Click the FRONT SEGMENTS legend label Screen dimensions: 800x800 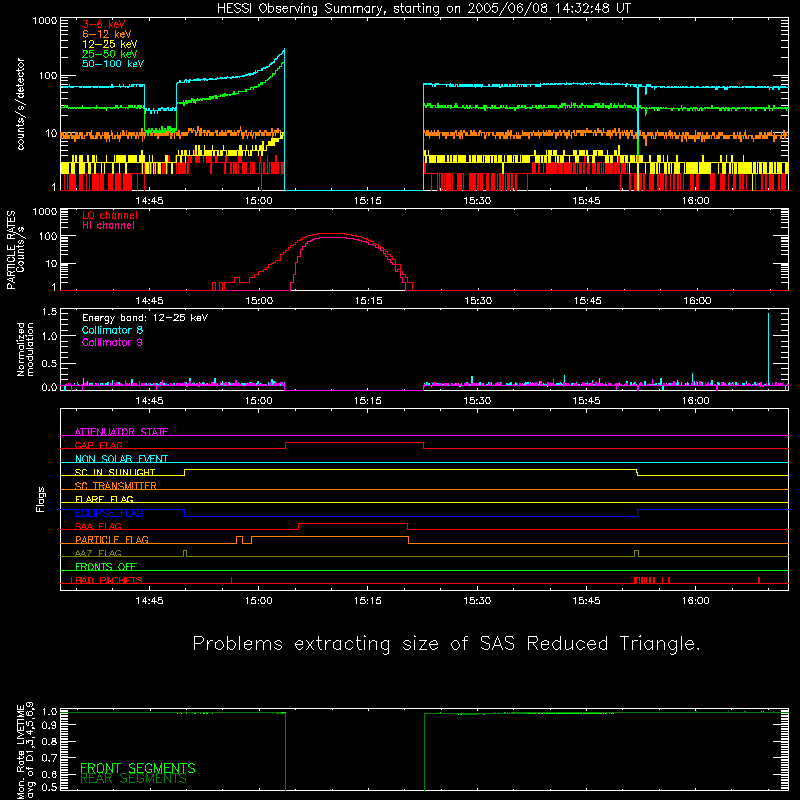click(138, 768)
